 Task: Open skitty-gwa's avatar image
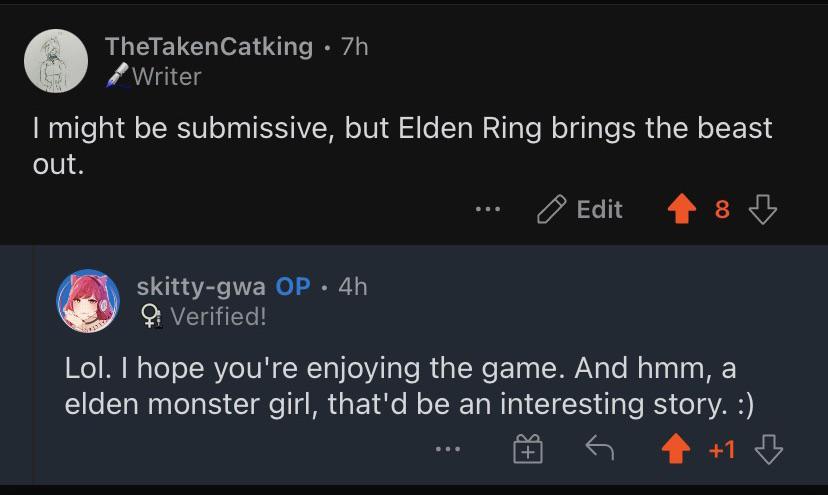click(x=88, y=300)
